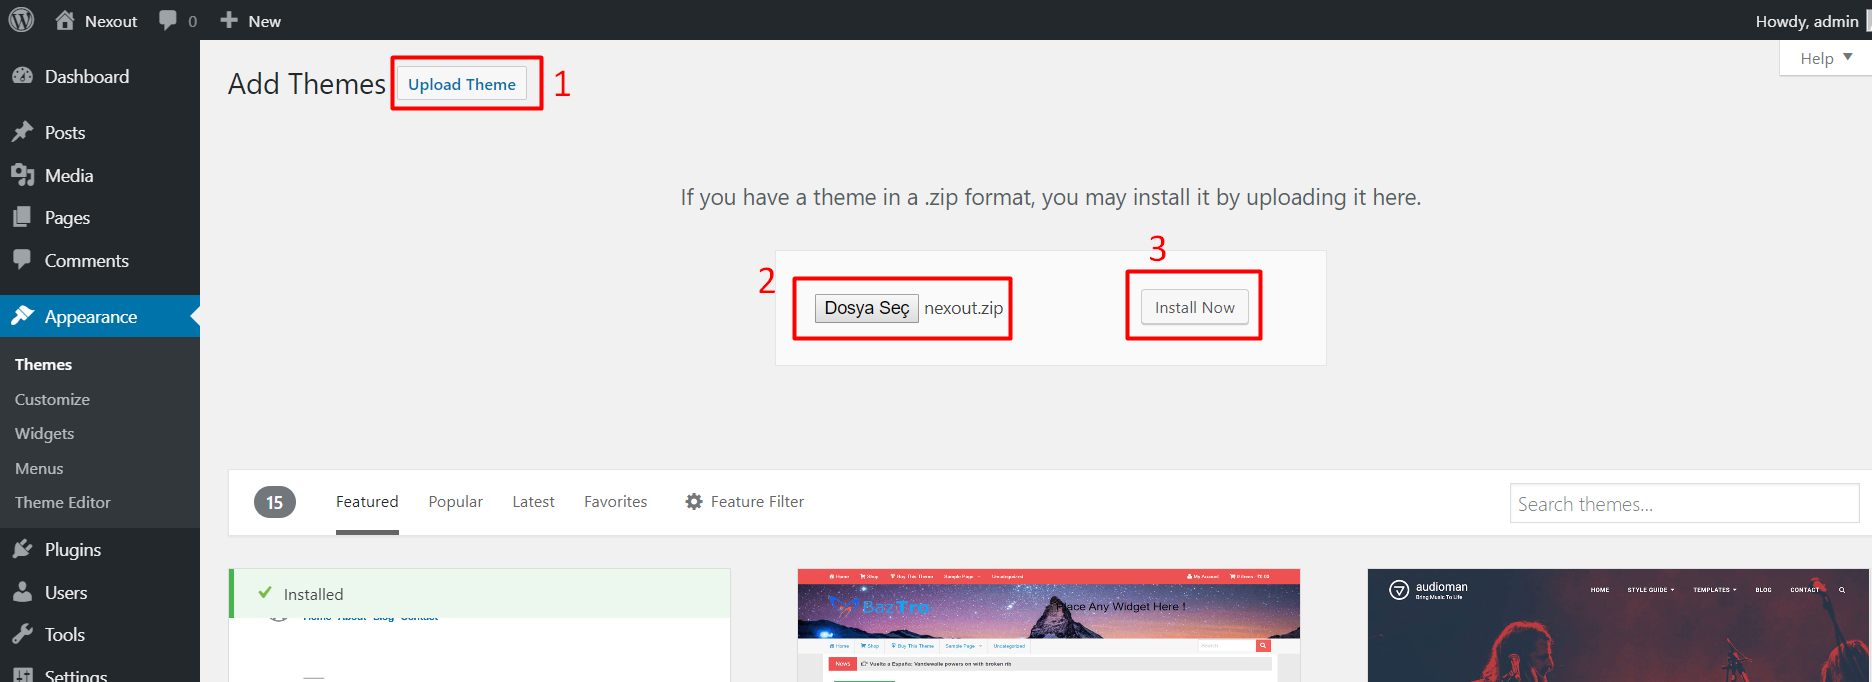This screenshot has width=1872, height=682.
Task: Select the Favorites tab
Action: click(615, 502)
